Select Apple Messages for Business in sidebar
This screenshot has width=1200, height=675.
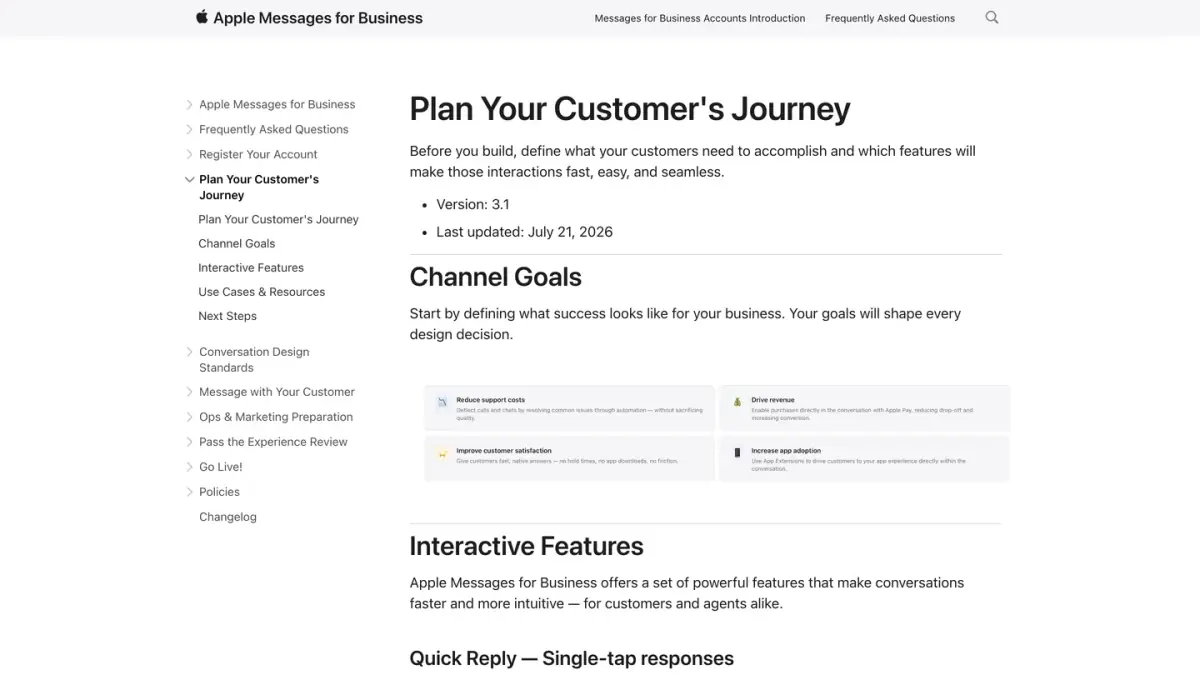click(277, 104)
